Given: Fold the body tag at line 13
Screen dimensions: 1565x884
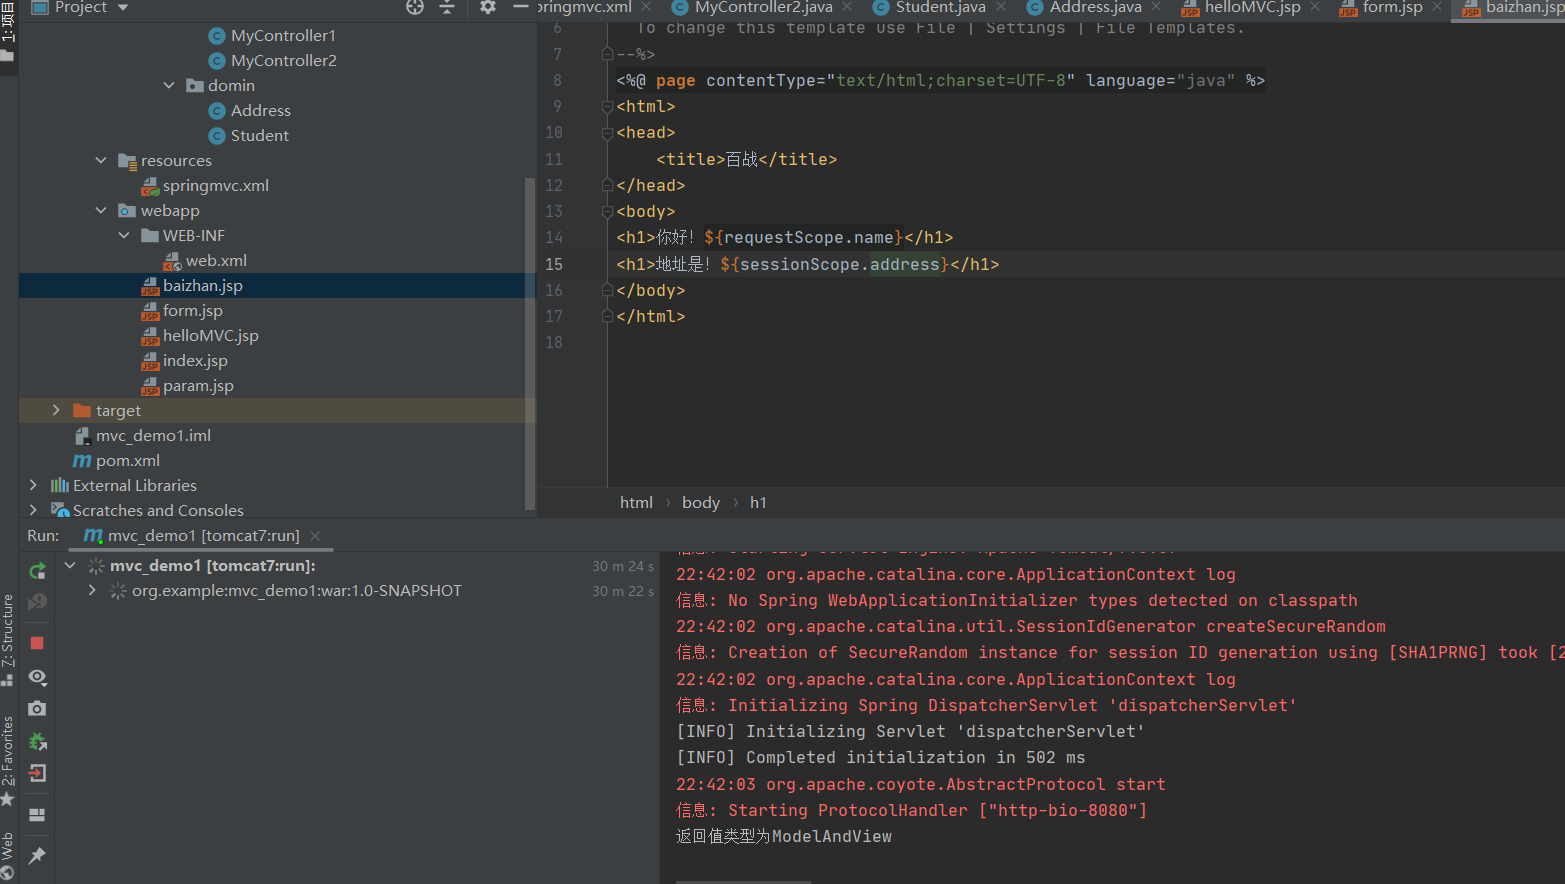Looking at the screenshot, I should coord(607,211).
